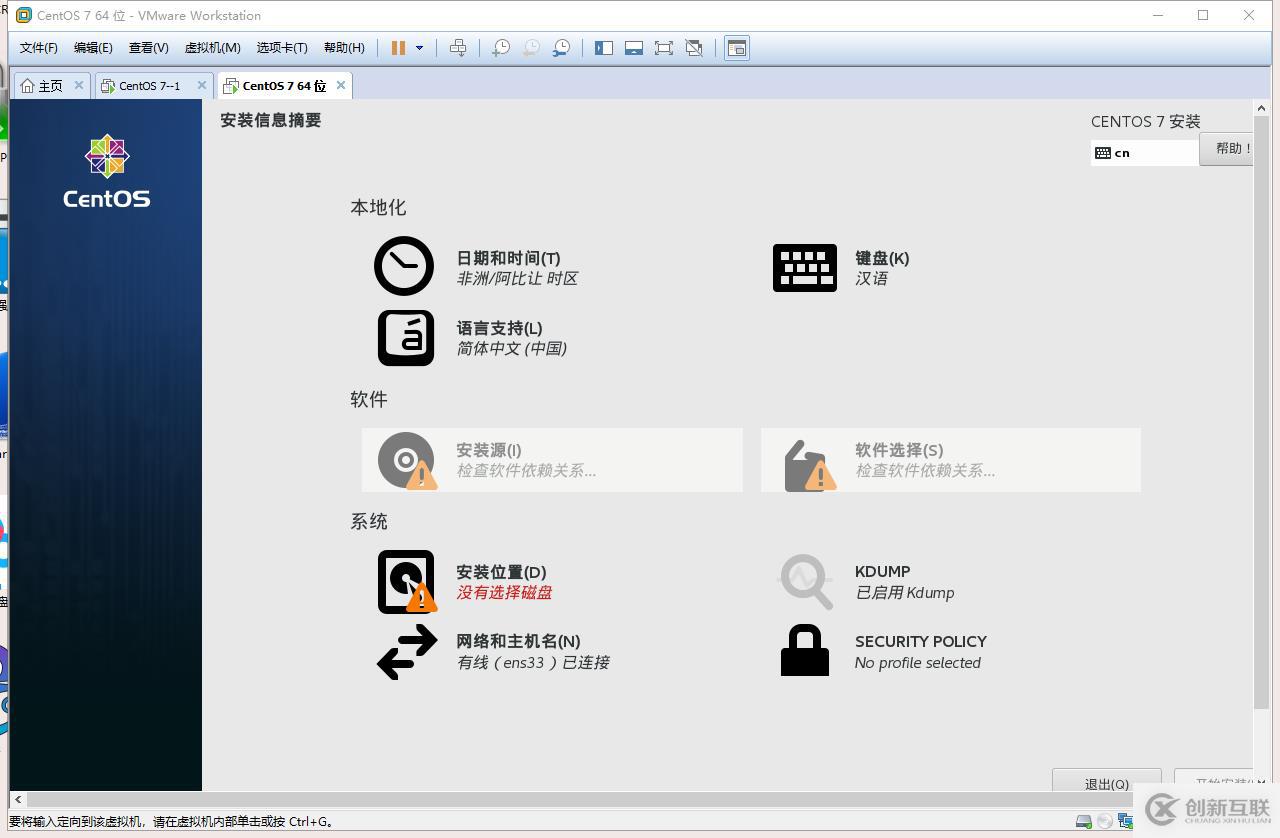Viewport: 1280px width, 838px height.
Task: Click the 退出(Q) button
Action: (1106, 780)
